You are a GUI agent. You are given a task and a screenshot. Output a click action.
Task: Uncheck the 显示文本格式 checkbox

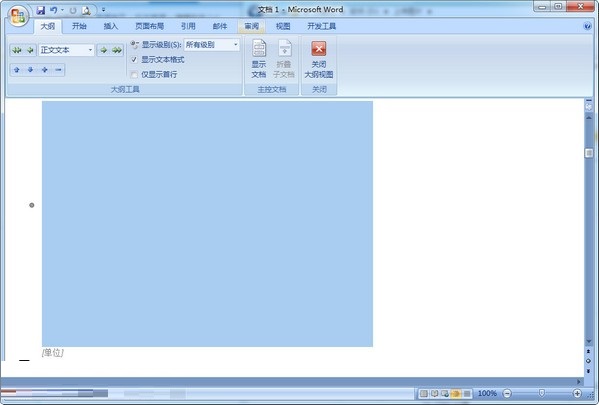134,60
